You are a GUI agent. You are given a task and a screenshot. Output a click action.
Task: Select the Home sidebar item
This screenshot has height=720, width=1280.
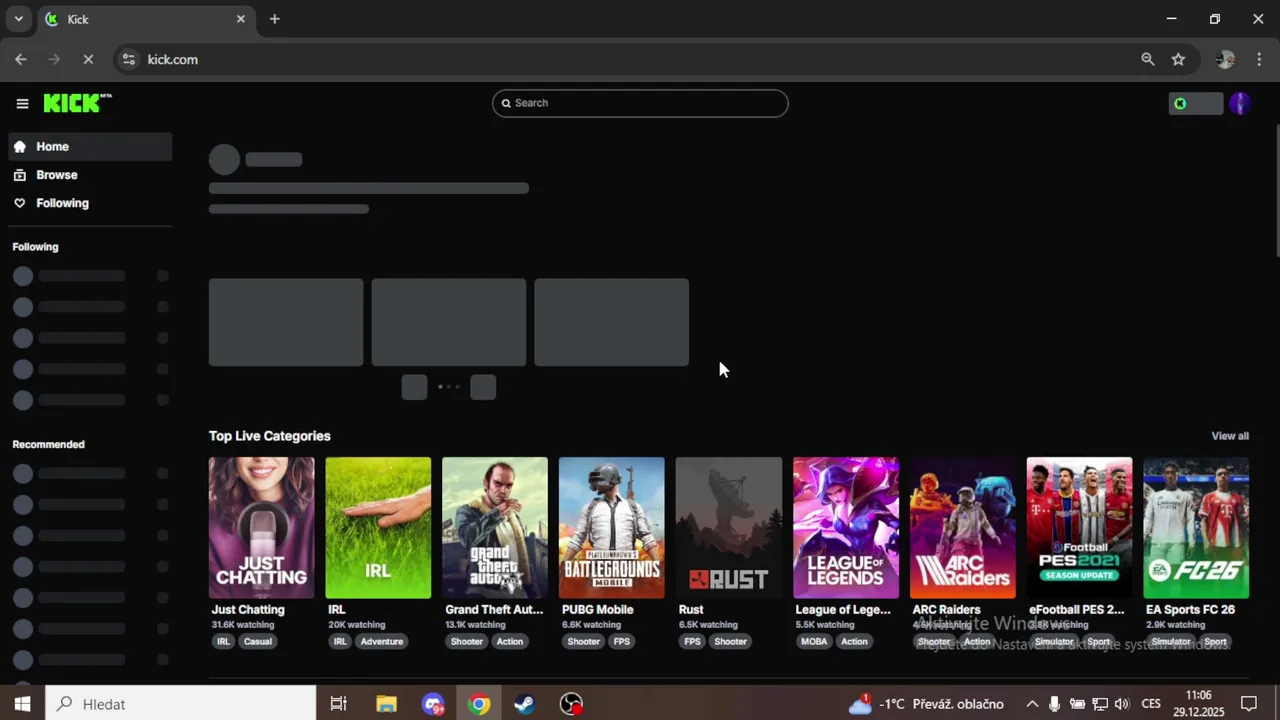pyautogui.click(x=91, y=147)
